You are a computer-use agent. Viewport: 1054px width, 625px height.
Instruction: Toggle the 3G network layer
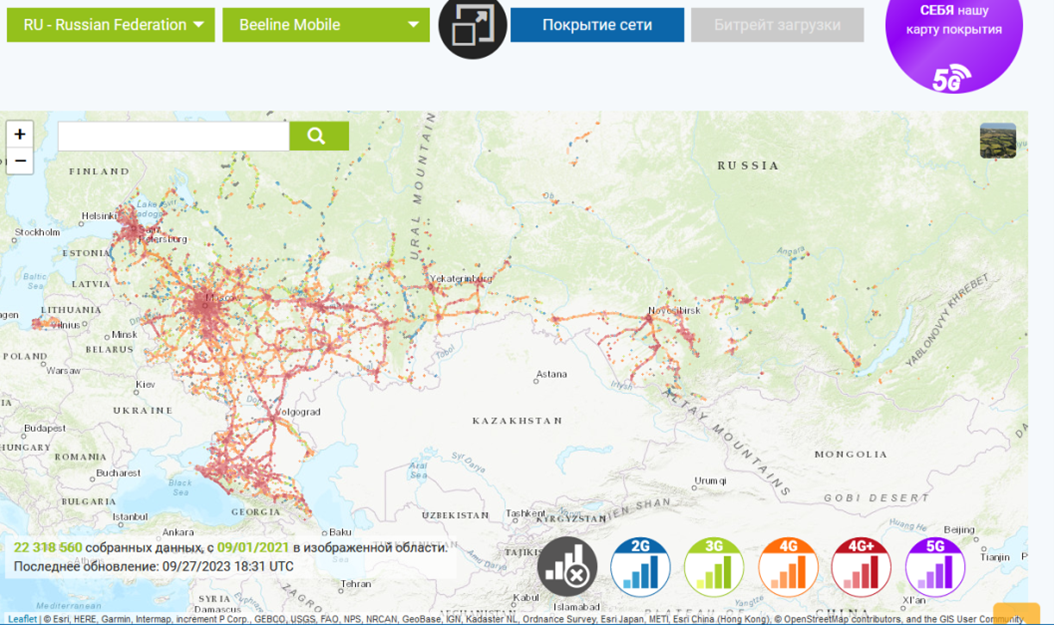(x=714, y=567)
